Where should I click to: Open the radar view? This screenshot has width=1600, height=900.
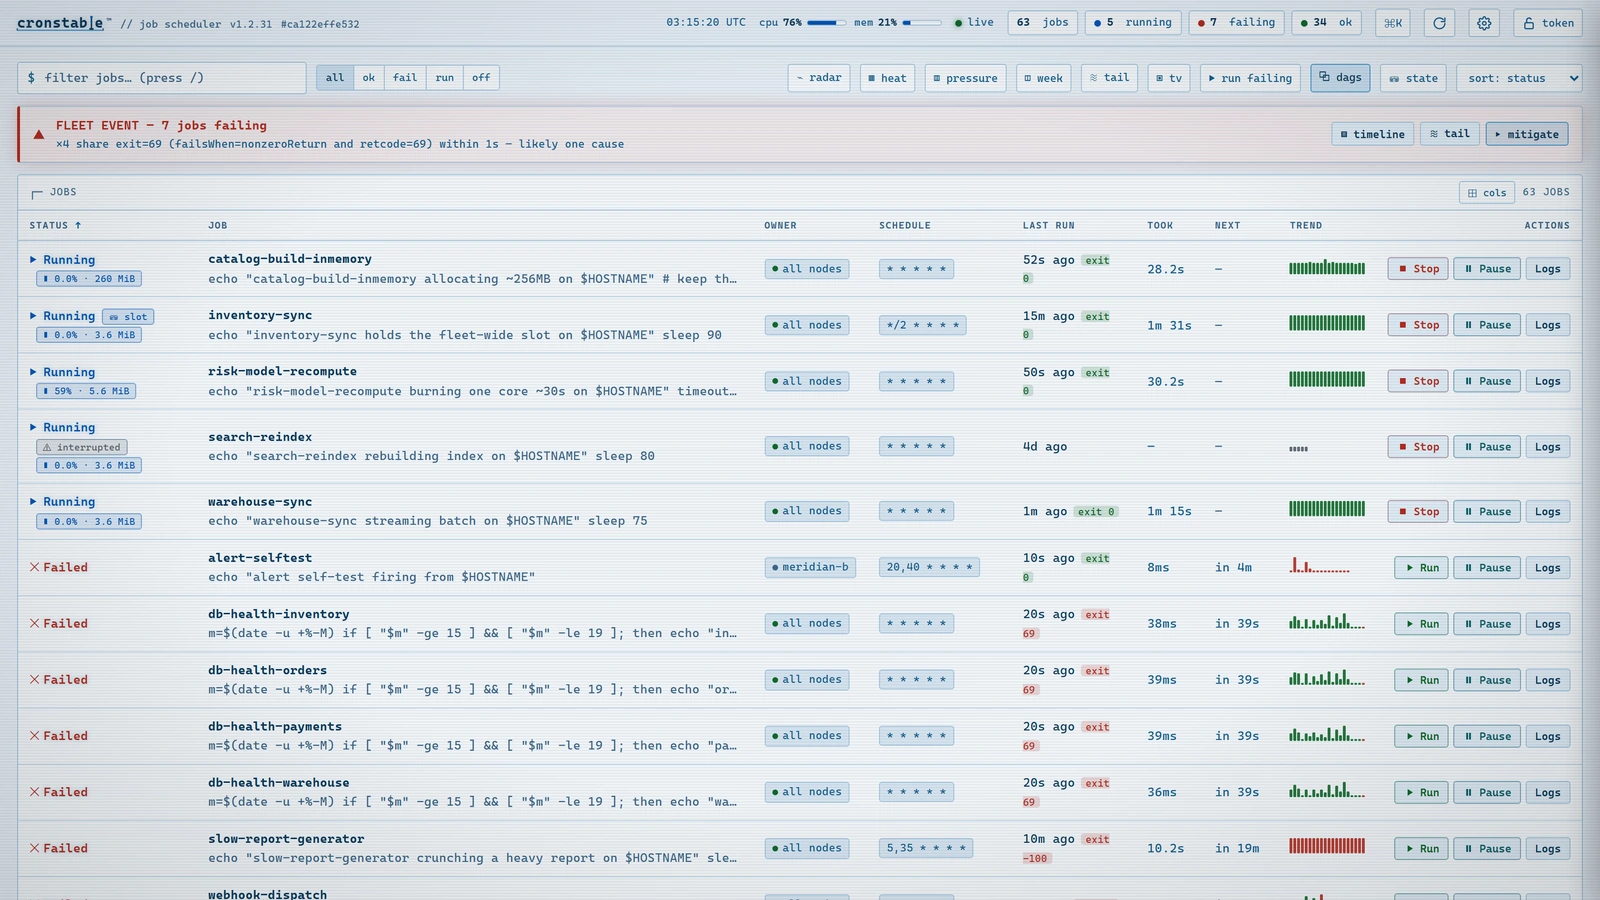pos(818,78)
